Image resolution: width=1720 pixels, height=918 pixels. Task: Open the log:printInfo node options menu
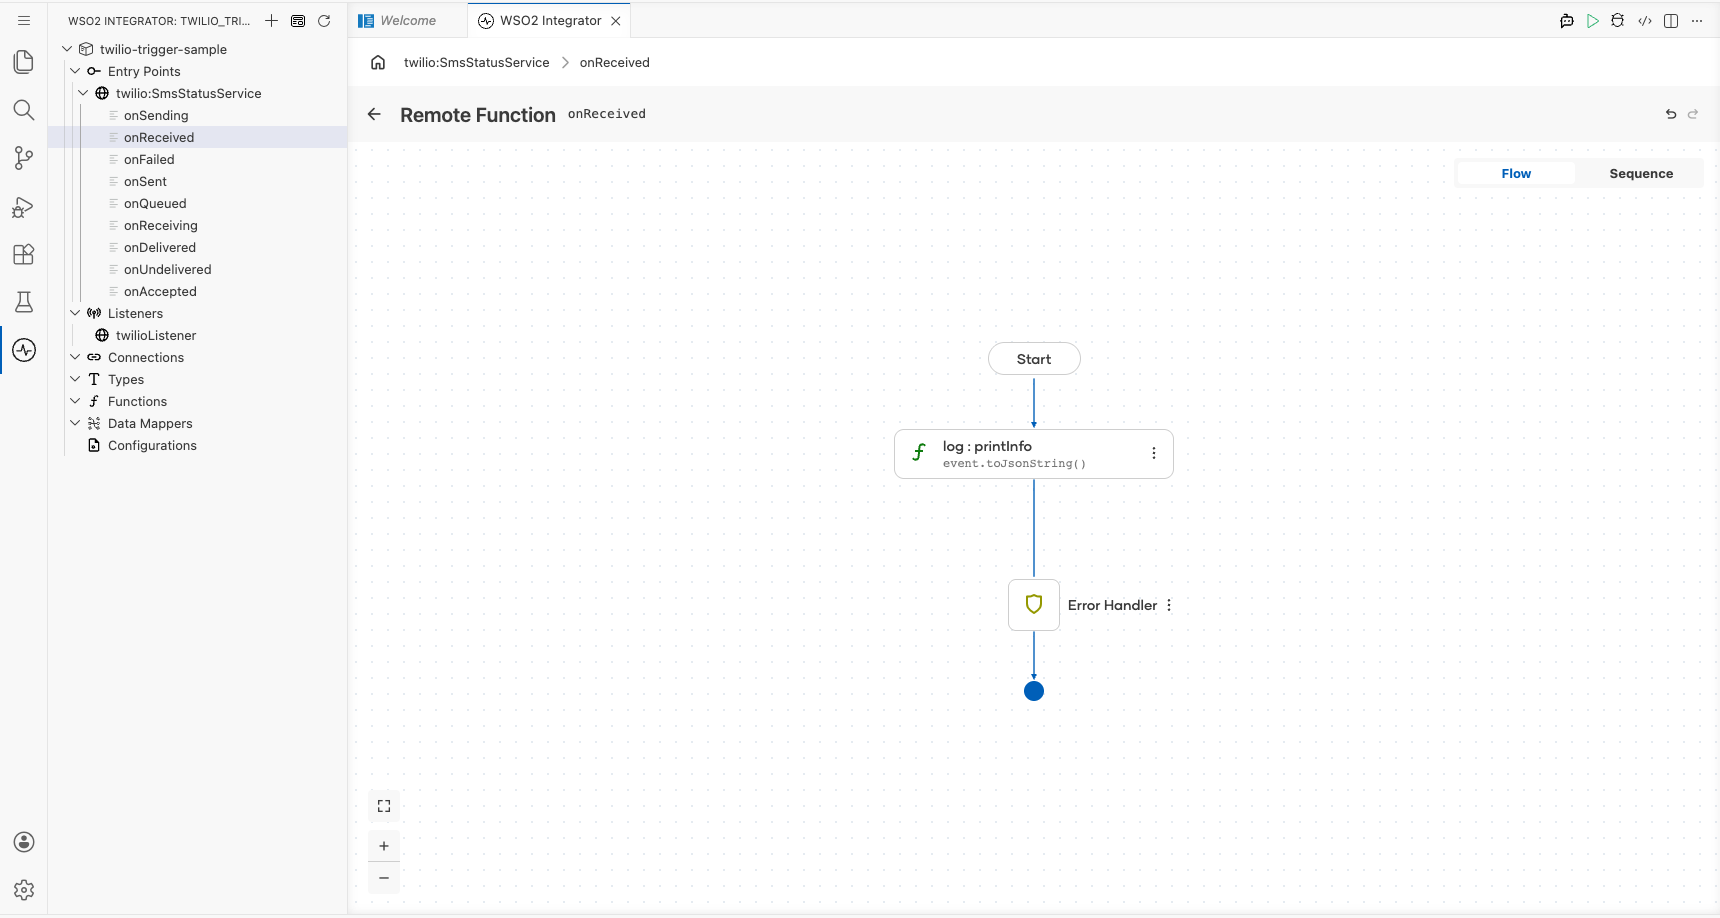coord(1154,453)
